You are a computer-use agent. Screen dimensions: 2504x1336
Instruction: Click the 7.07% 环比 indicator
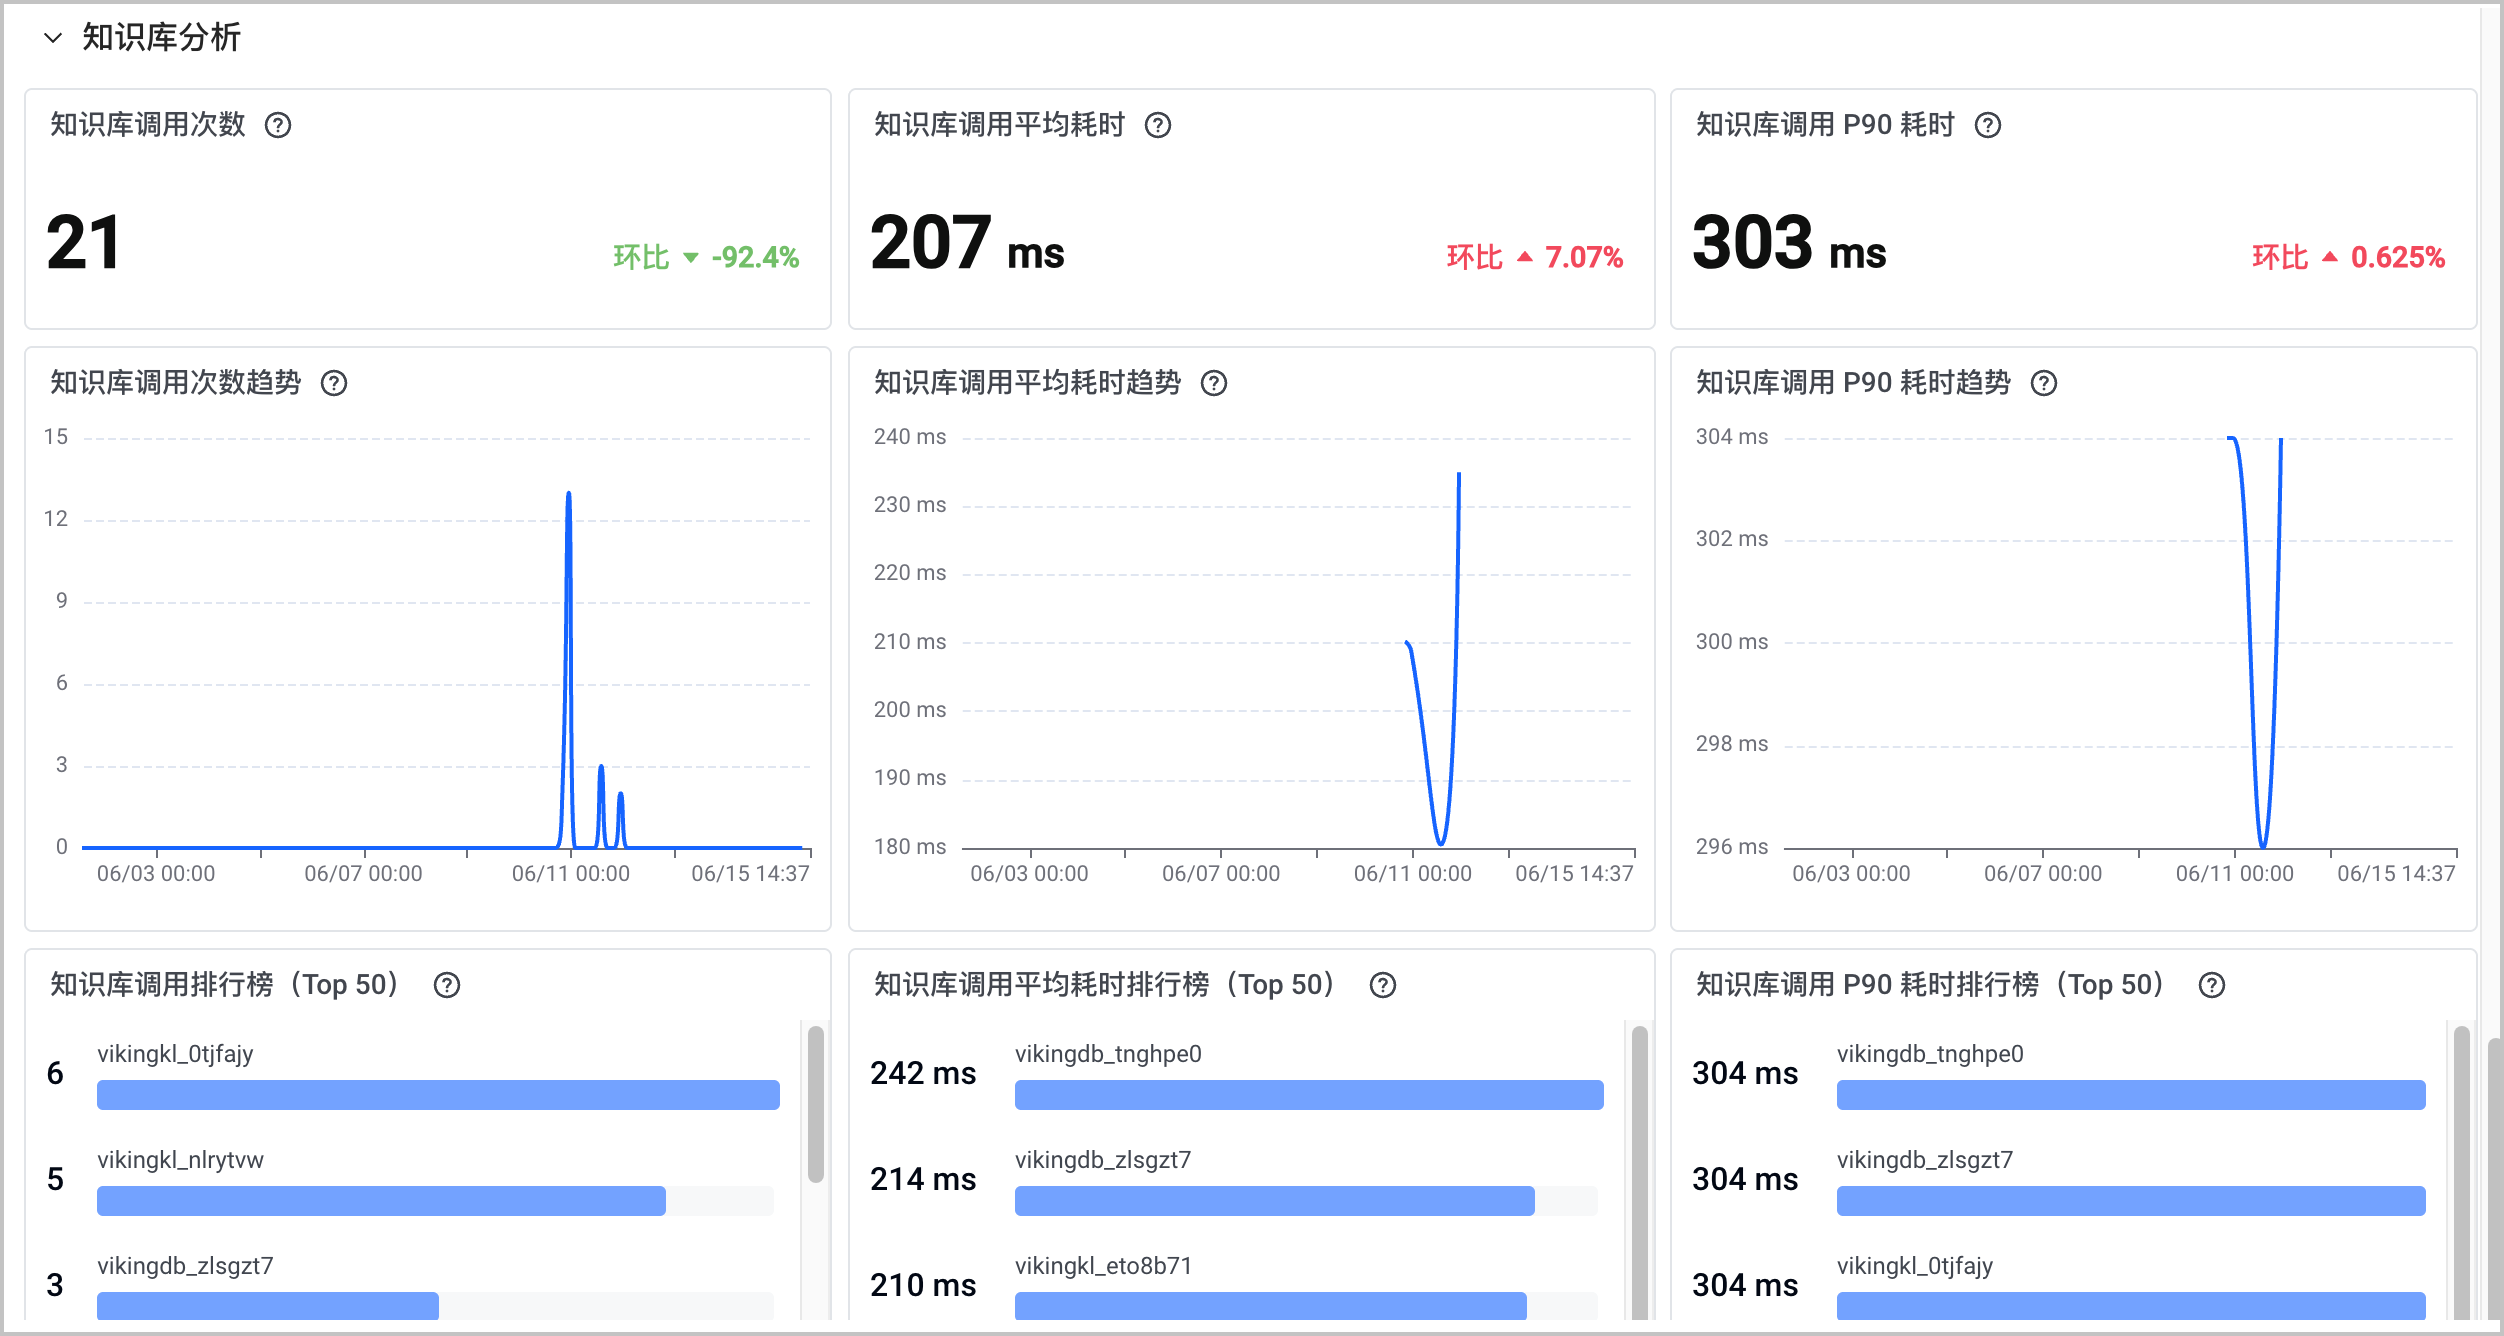pyautogui.click(x=1535, y=257)
